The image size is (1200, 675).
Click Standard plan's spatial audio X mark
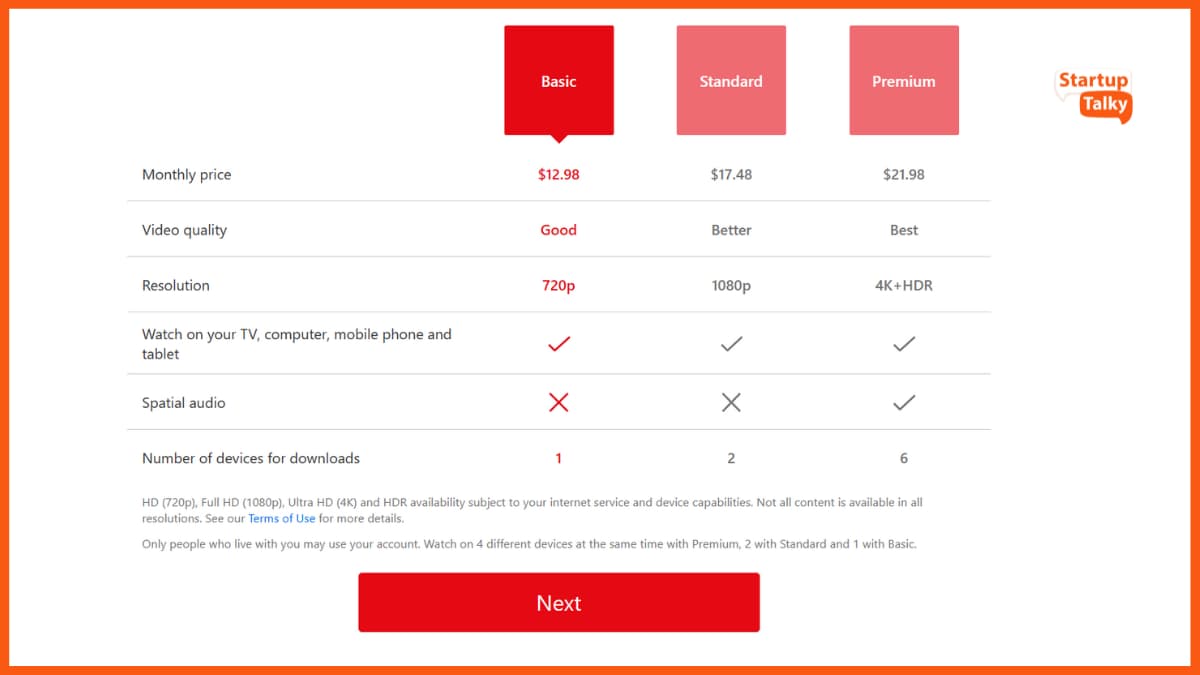tap(731, 402)
